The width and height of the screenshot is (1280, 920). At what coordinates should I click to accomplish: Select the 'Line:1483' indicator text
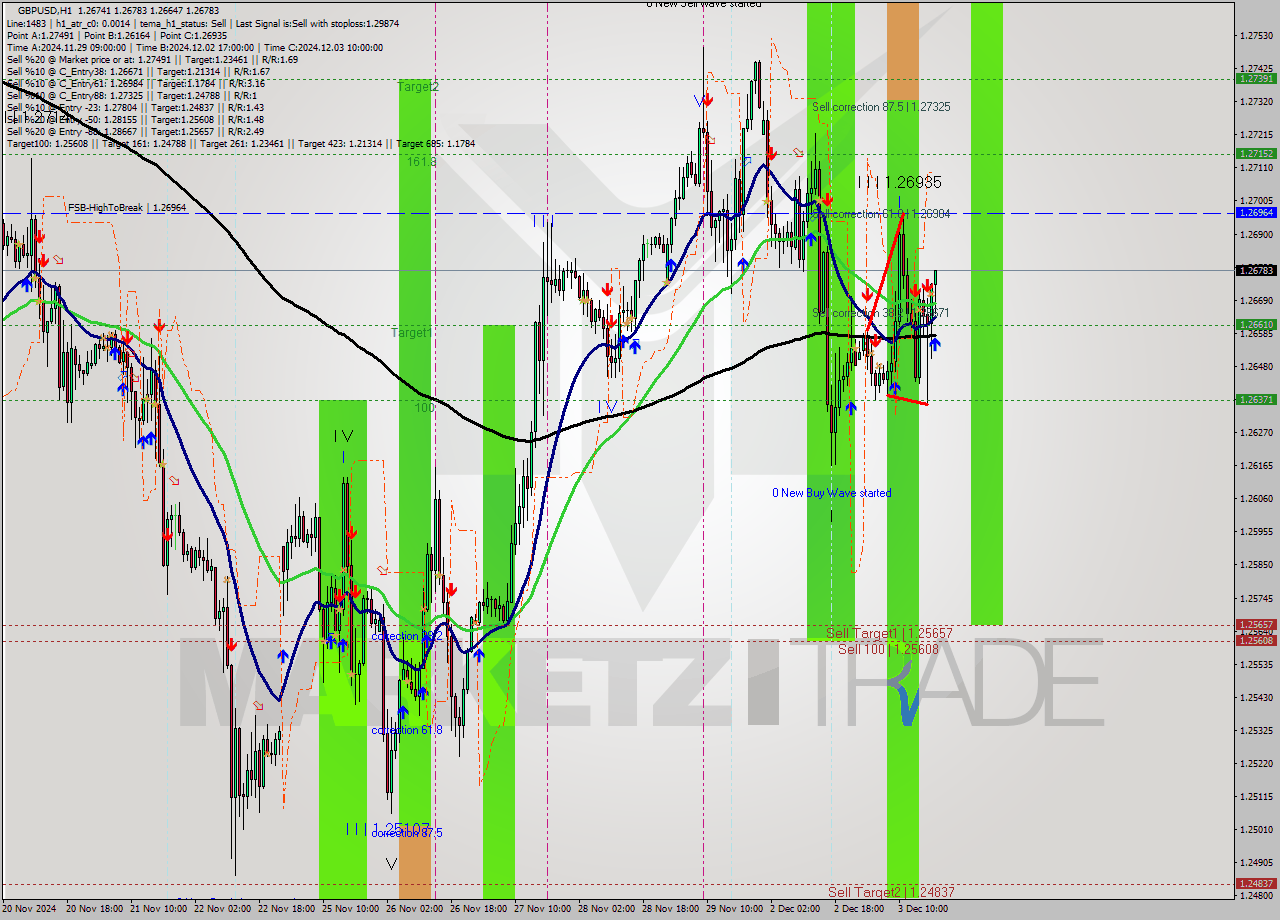26,22
